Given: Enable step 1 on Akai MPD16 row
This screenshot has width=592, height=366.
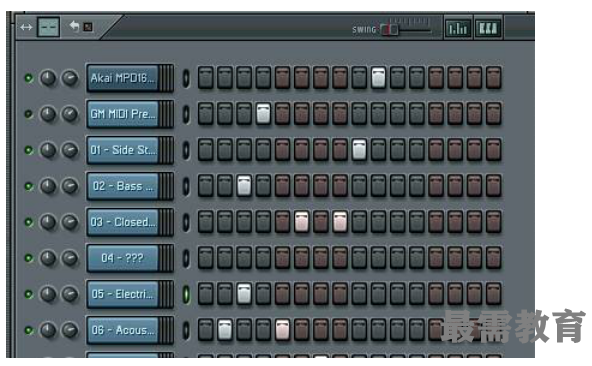Looking at the screenshot, I should tap(205, 78).
